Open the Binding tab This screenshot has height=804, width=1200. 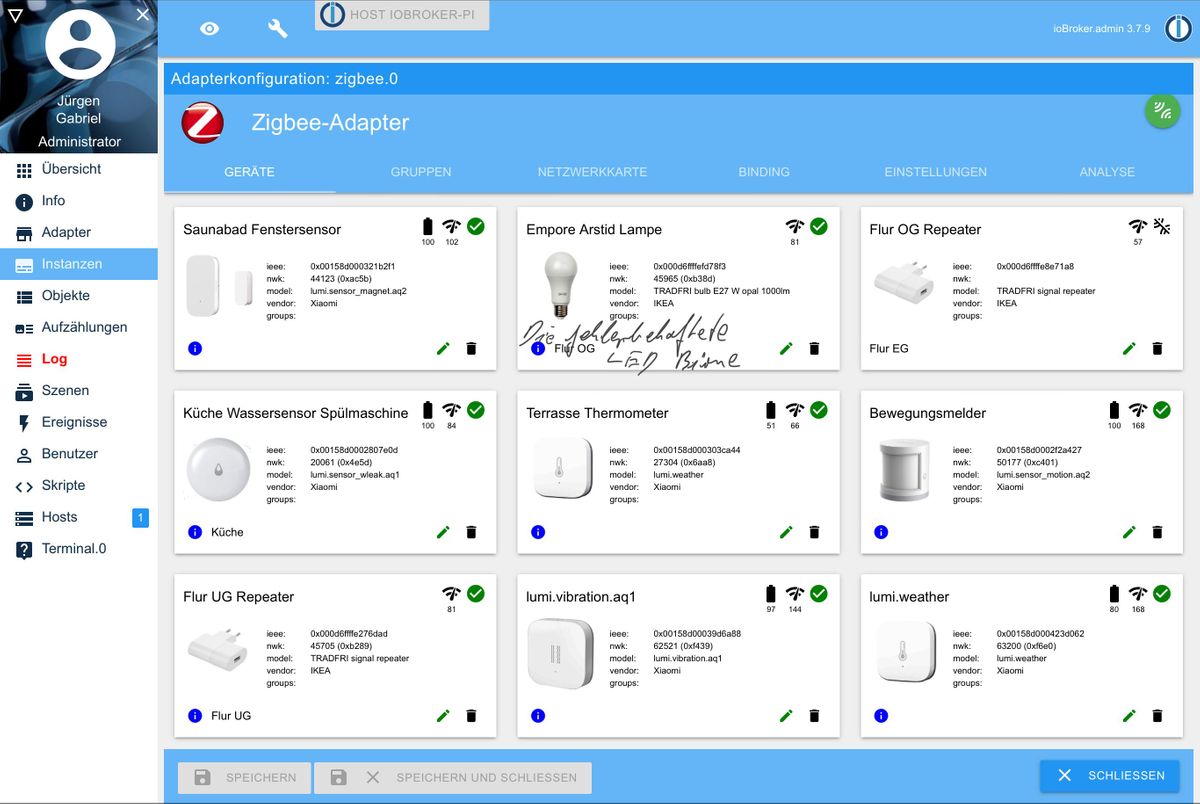[764, 172]
